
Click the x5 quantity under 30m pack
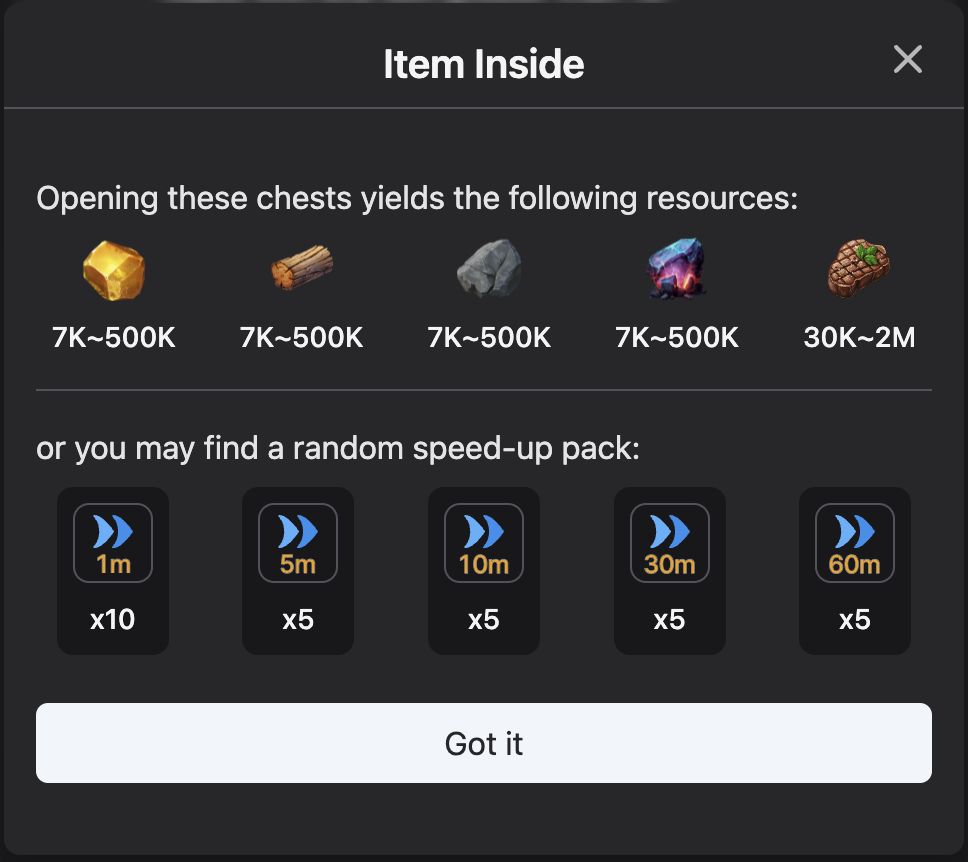[x=669, y=620]
